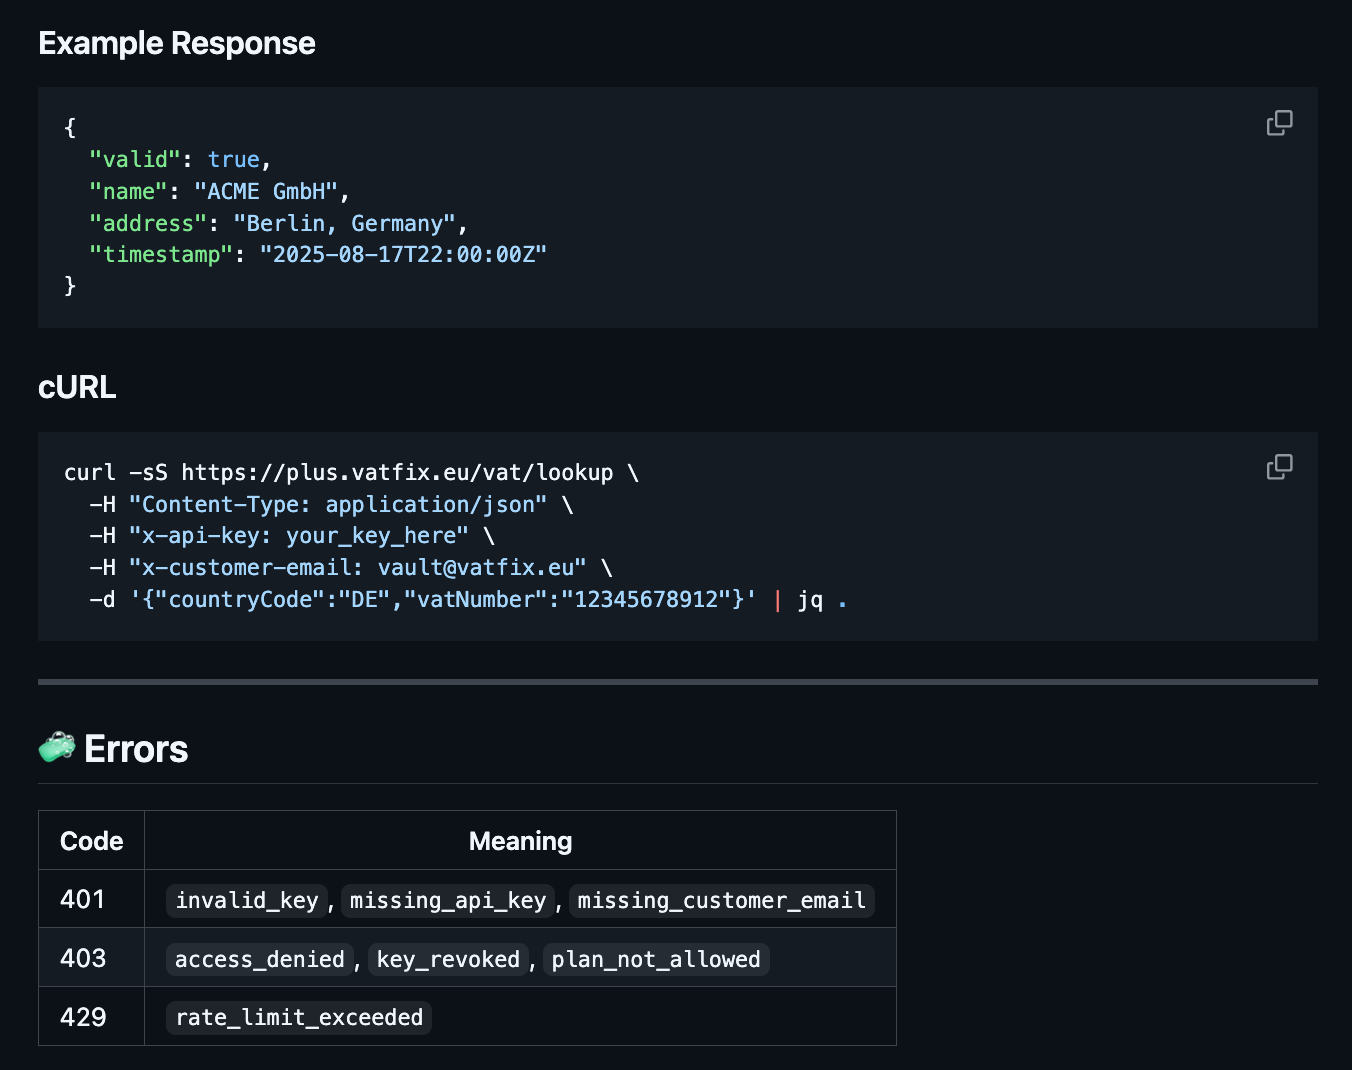Screen dimensions: 1352x1070
Task: Click the timestamp value in JSON response
Action: click(x=402, y=255)
